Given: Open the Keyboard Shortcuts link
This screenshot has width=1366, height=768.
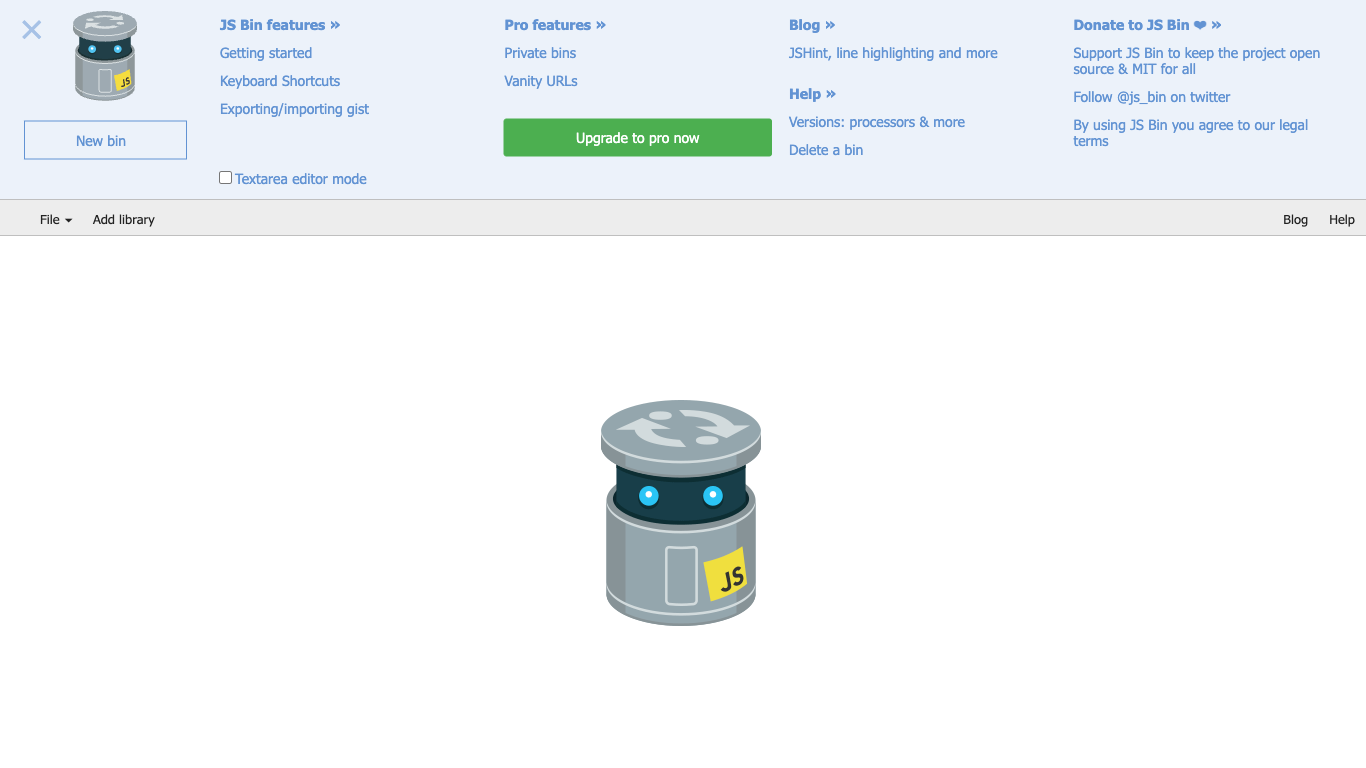Looking at the screenshot, I should point(280,81).
